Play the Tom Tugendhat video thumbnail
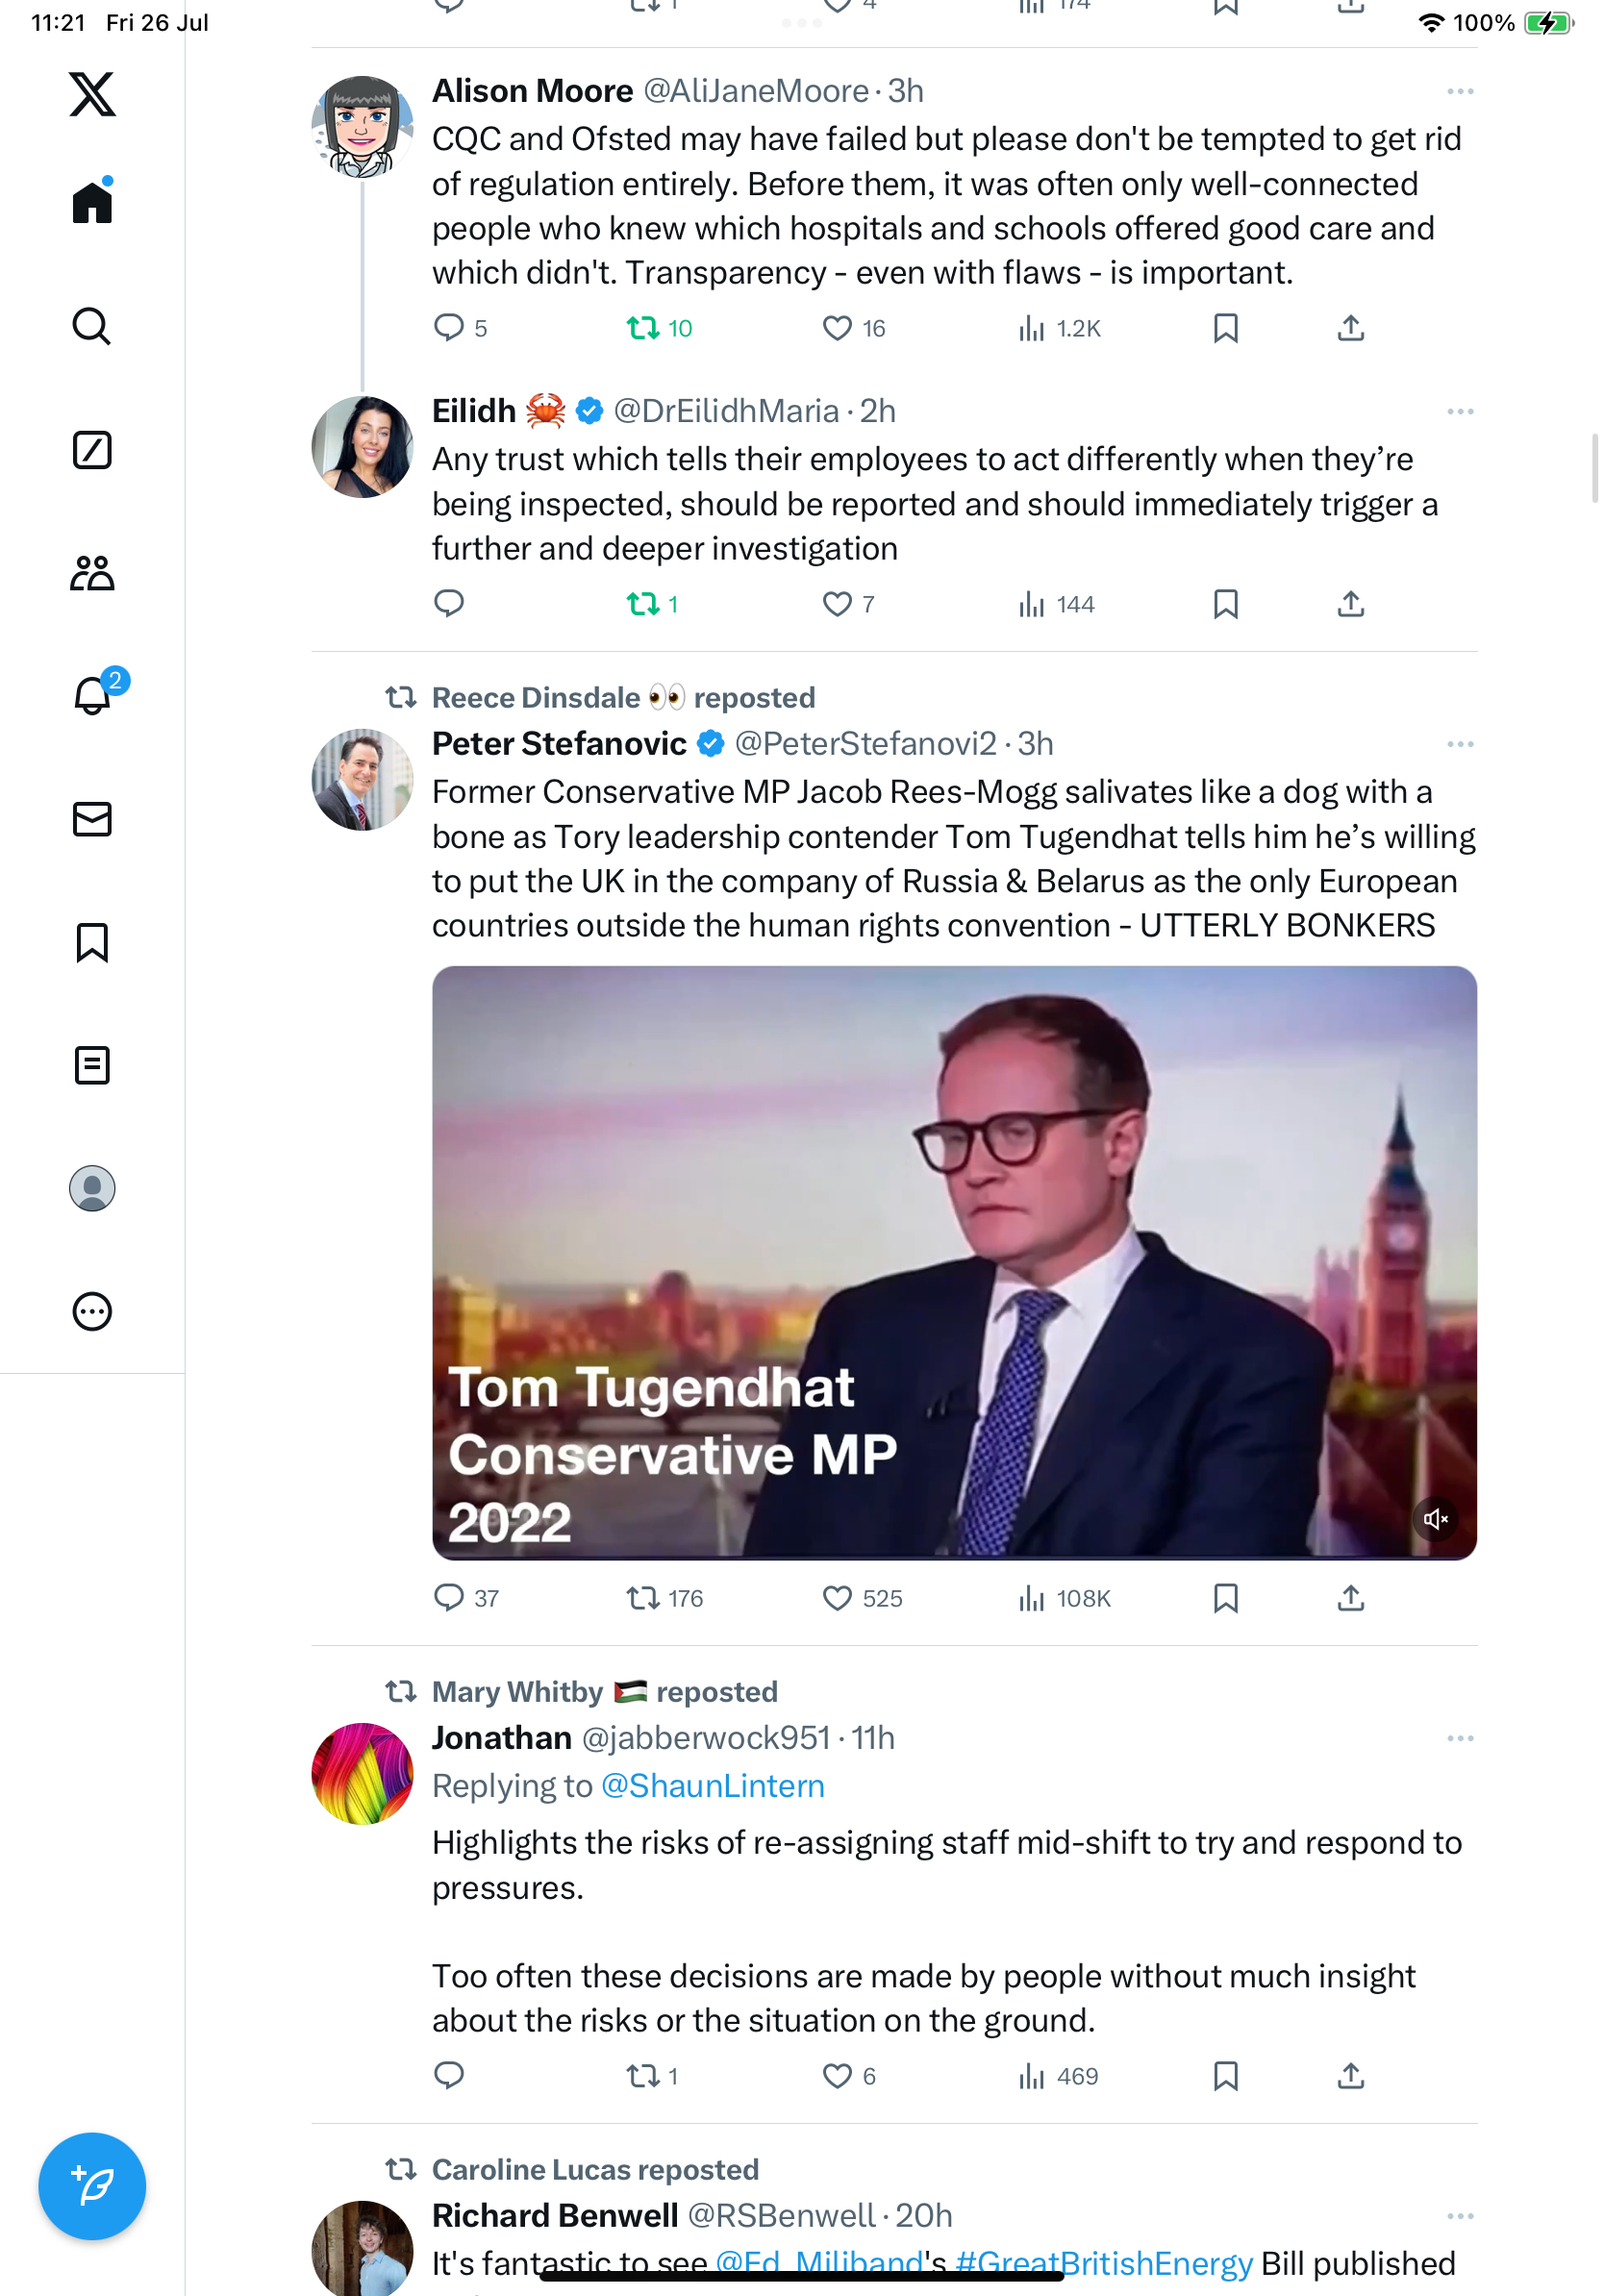 point(954,1262)
